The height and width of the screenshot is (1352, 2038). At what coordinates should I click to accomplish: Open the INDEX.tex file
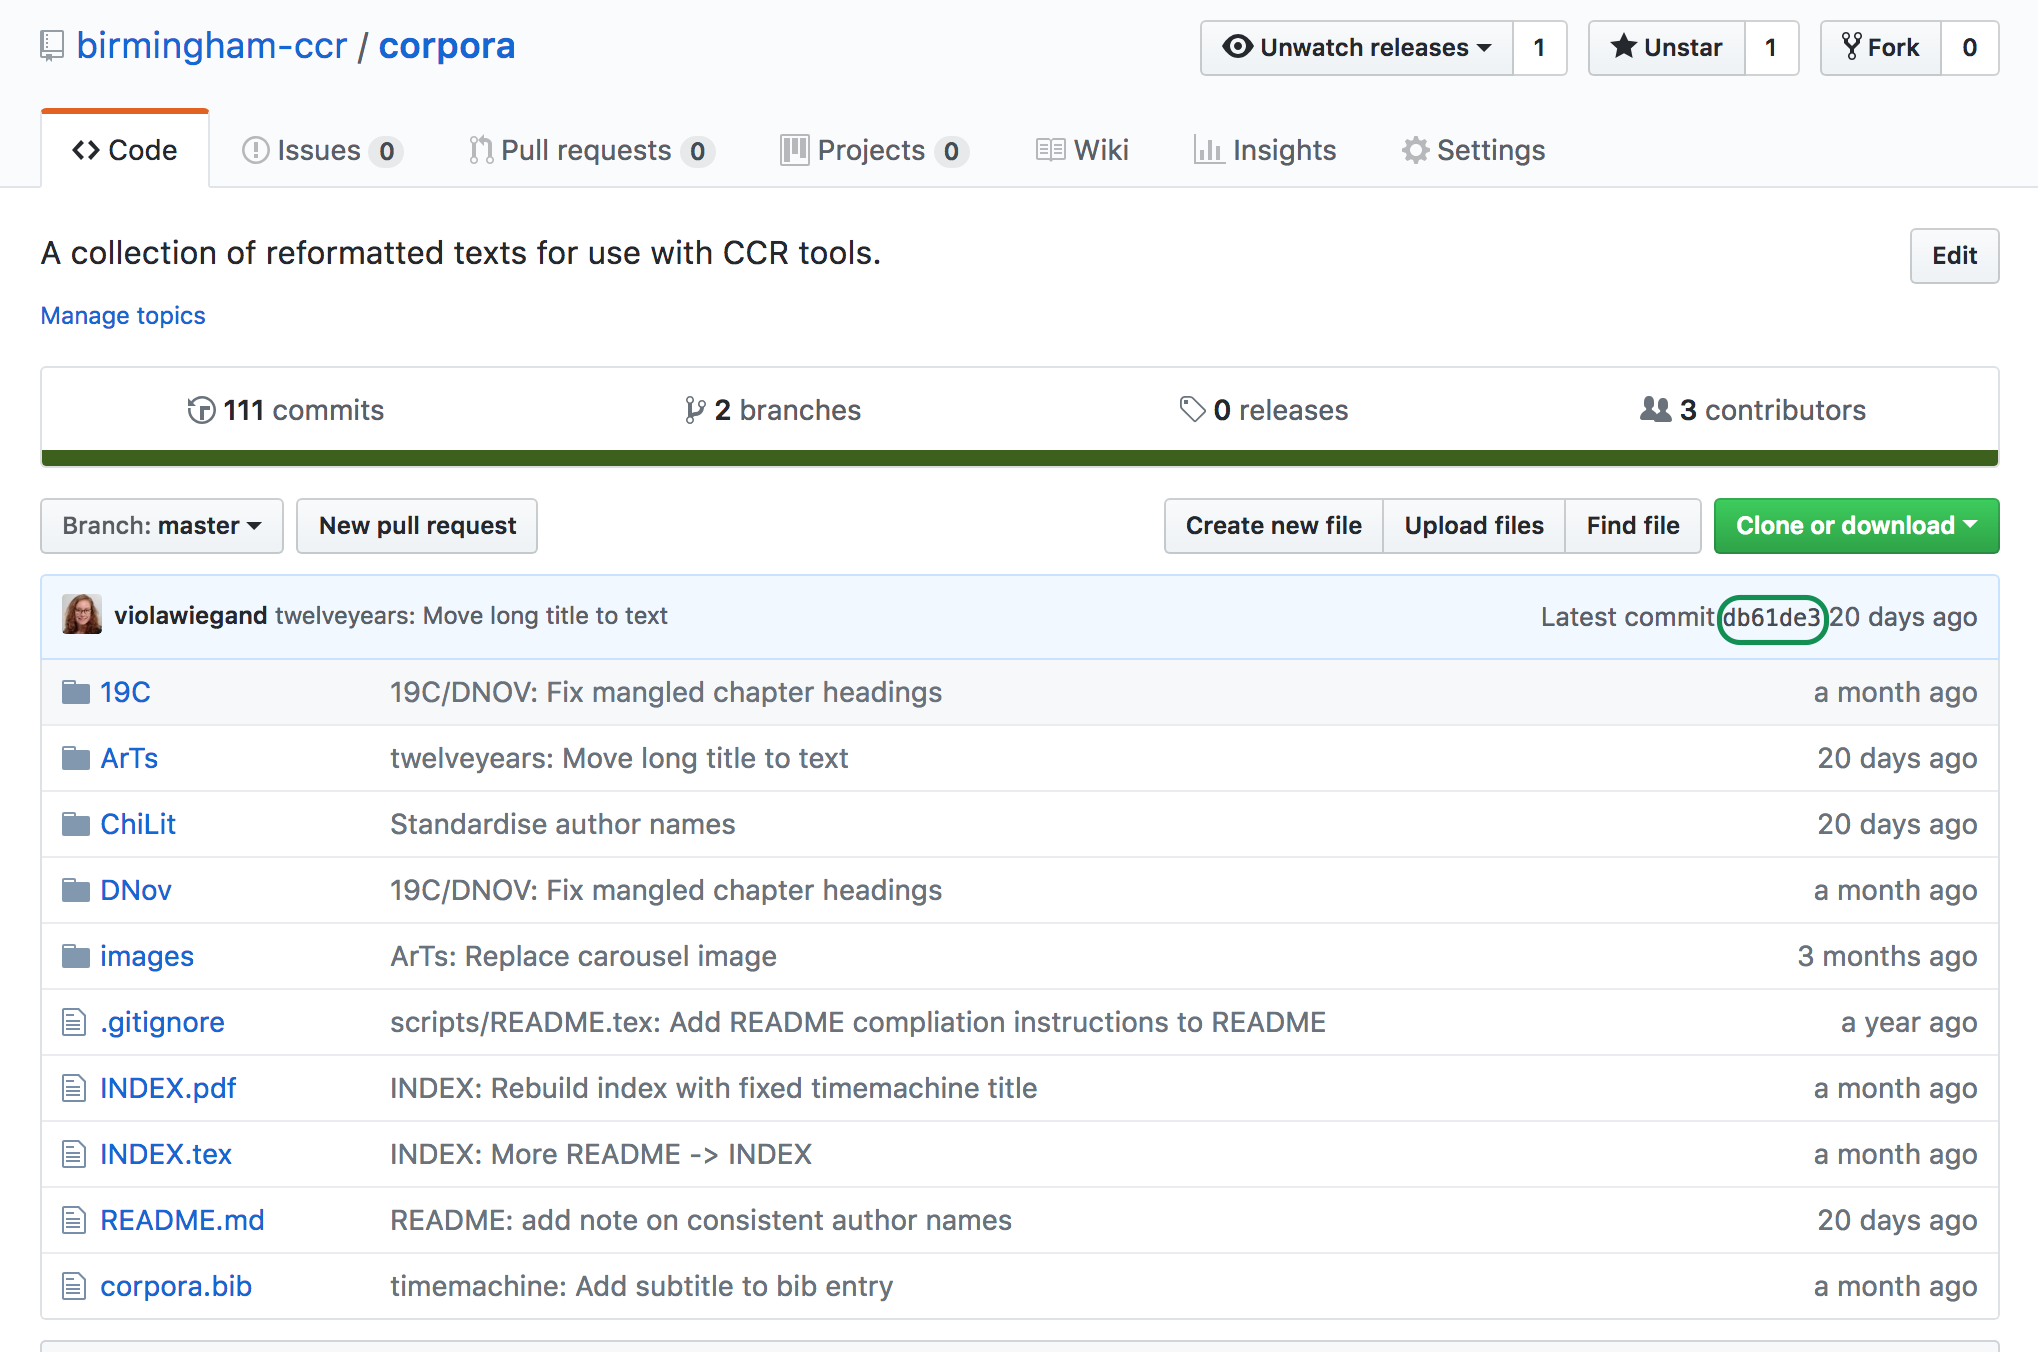166,1154
